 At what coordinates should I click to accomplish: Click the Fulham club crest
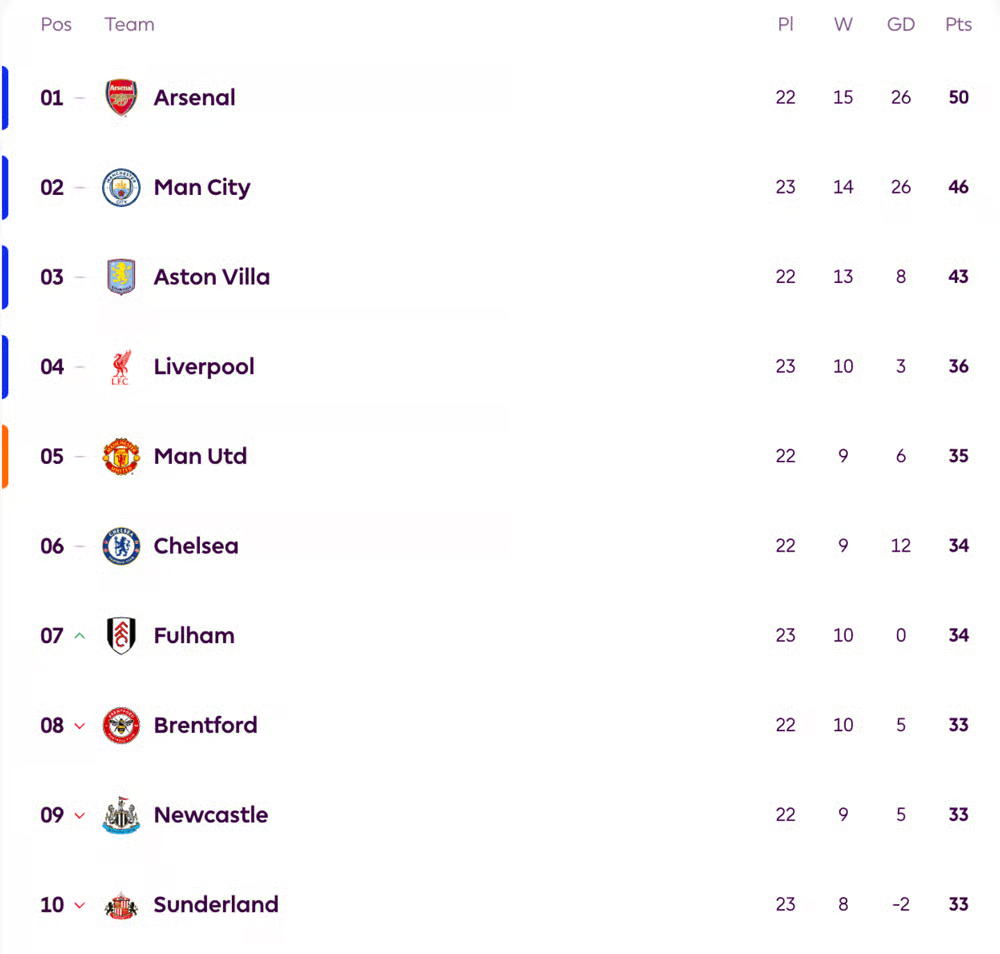[x=120, y=635]
